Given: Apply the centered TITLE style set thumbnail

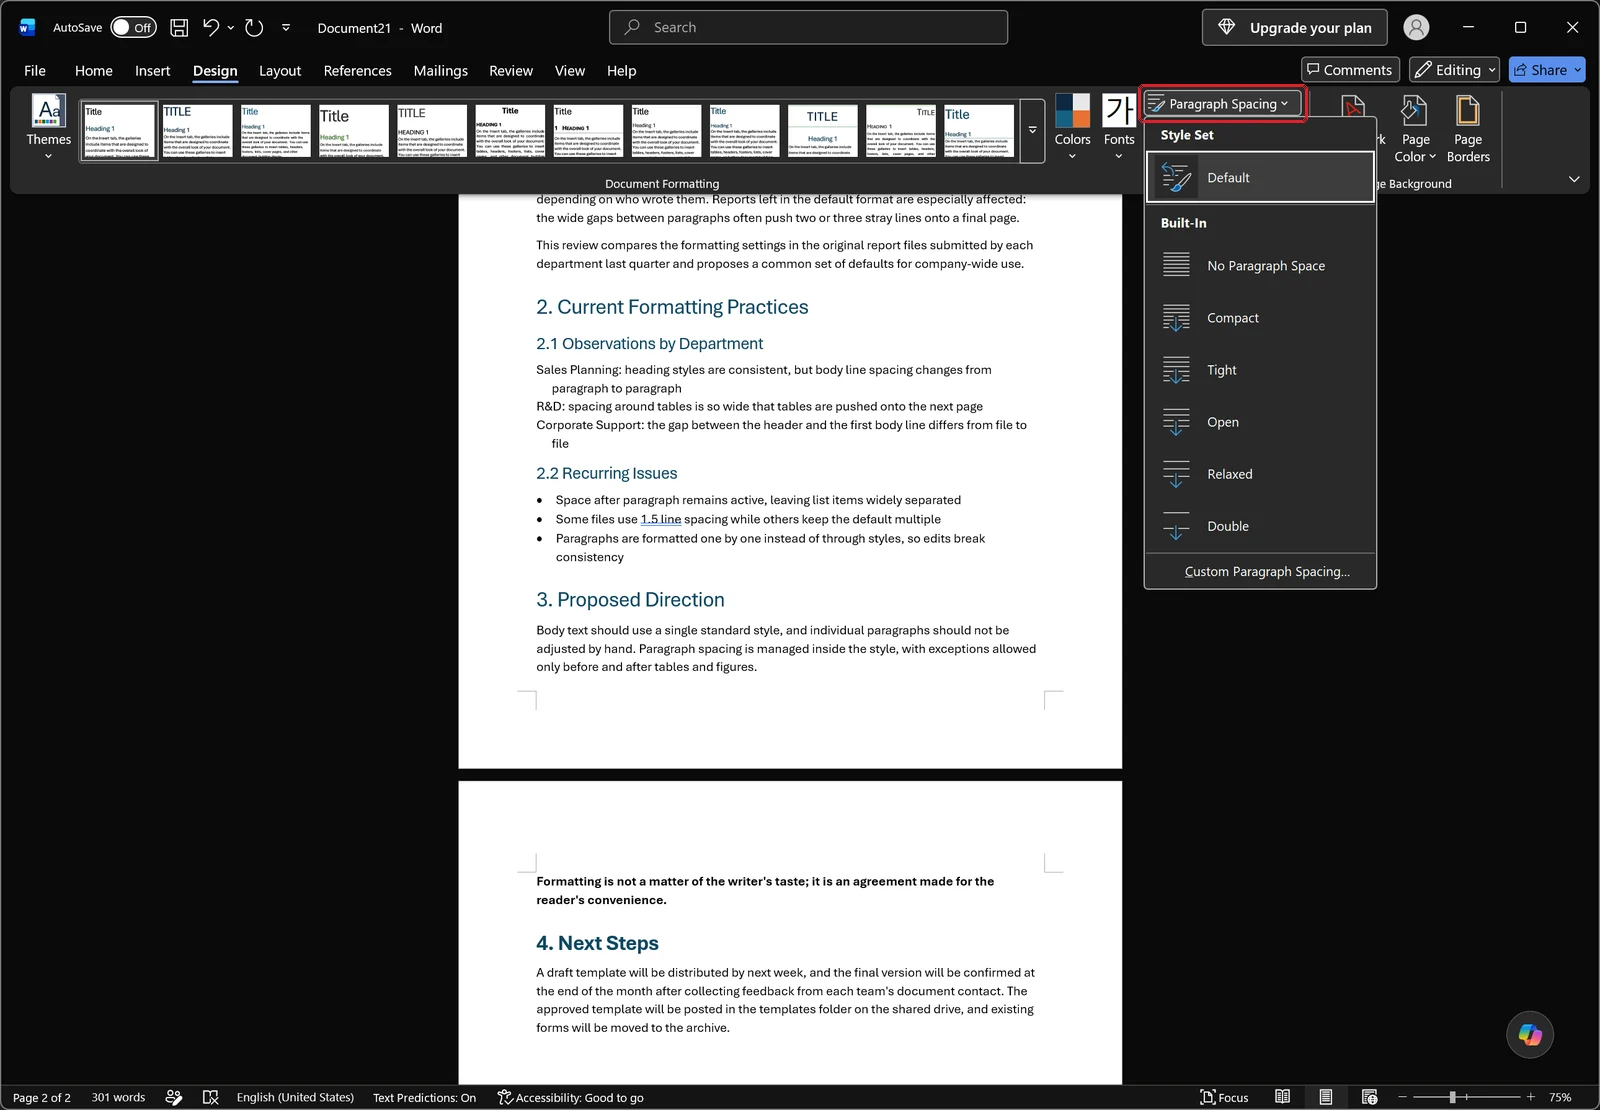Looking at the screenshot, I should [822, 131].
